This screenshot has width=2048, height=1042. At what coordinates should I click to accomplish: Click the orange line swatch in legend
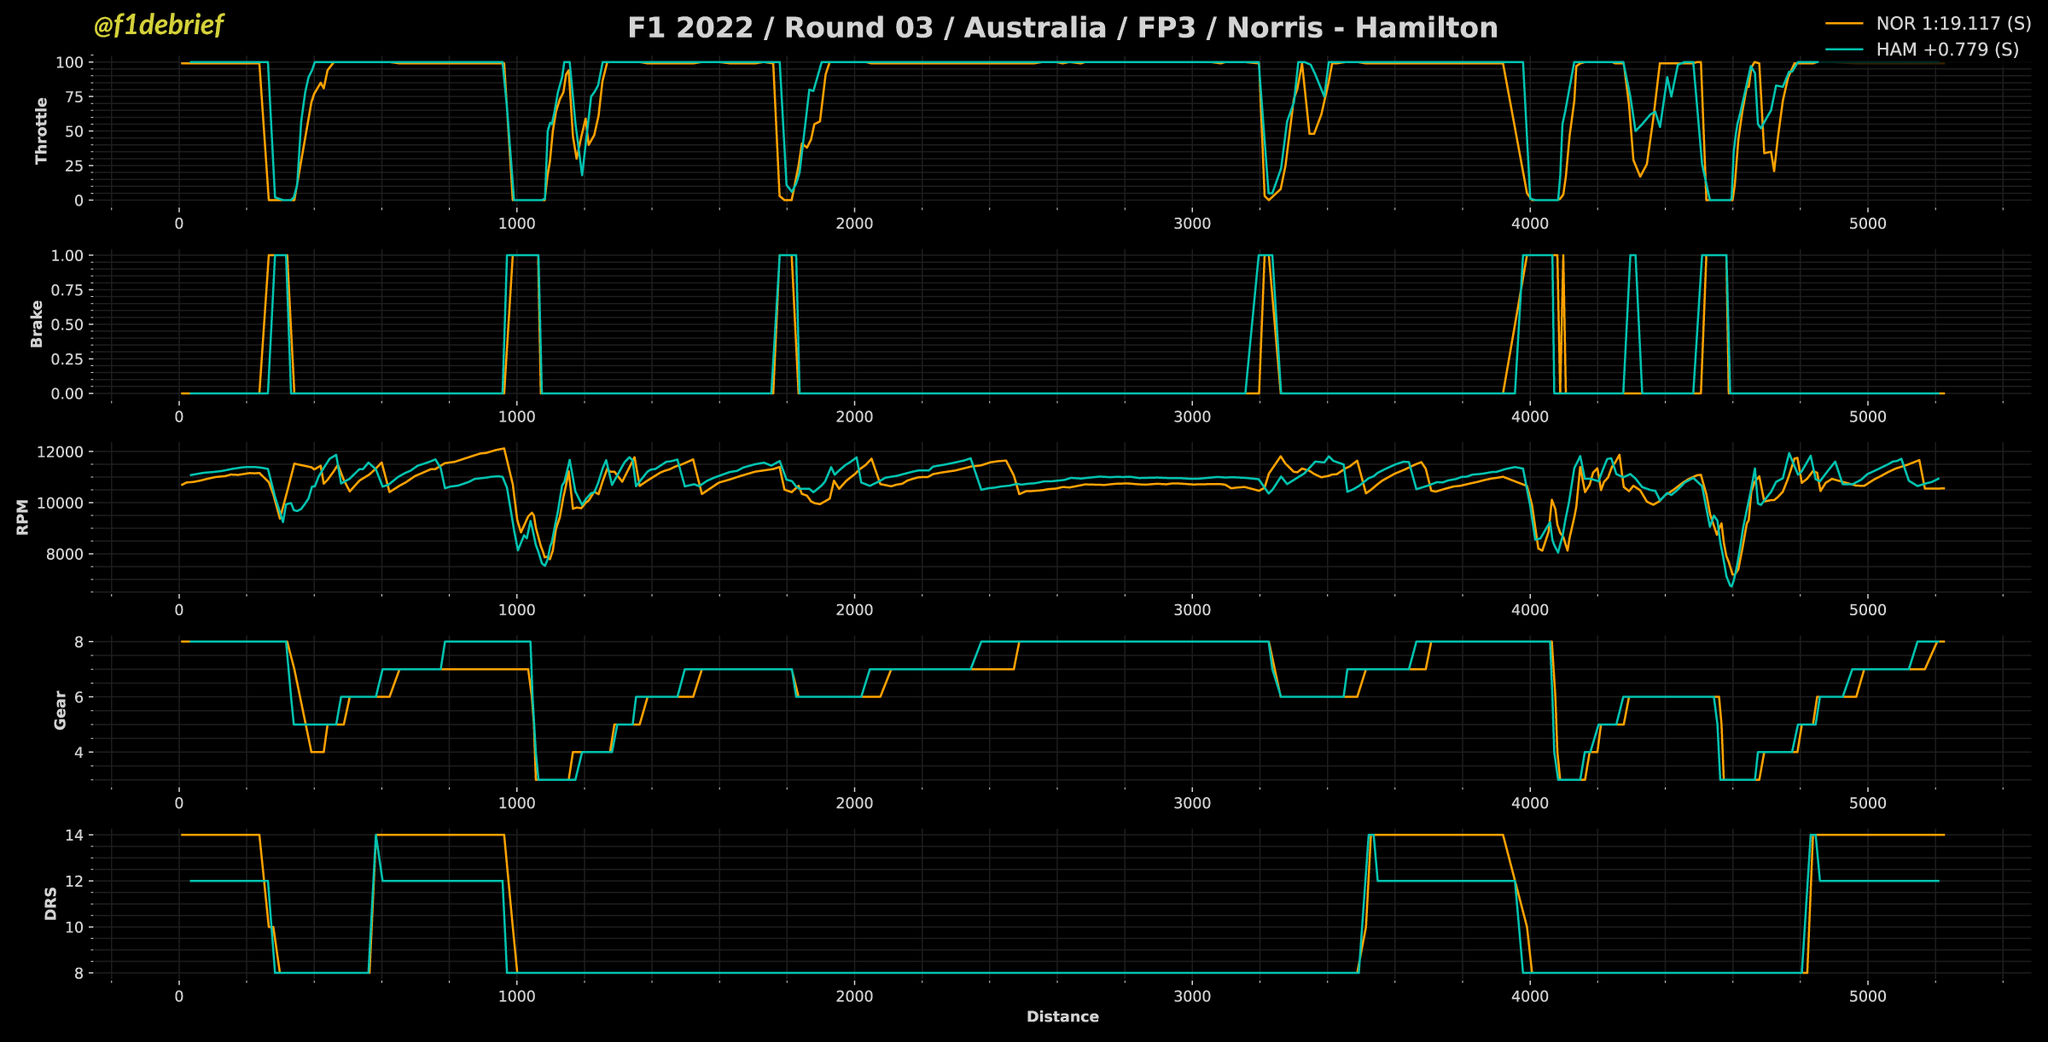(x=1845, y=24)
